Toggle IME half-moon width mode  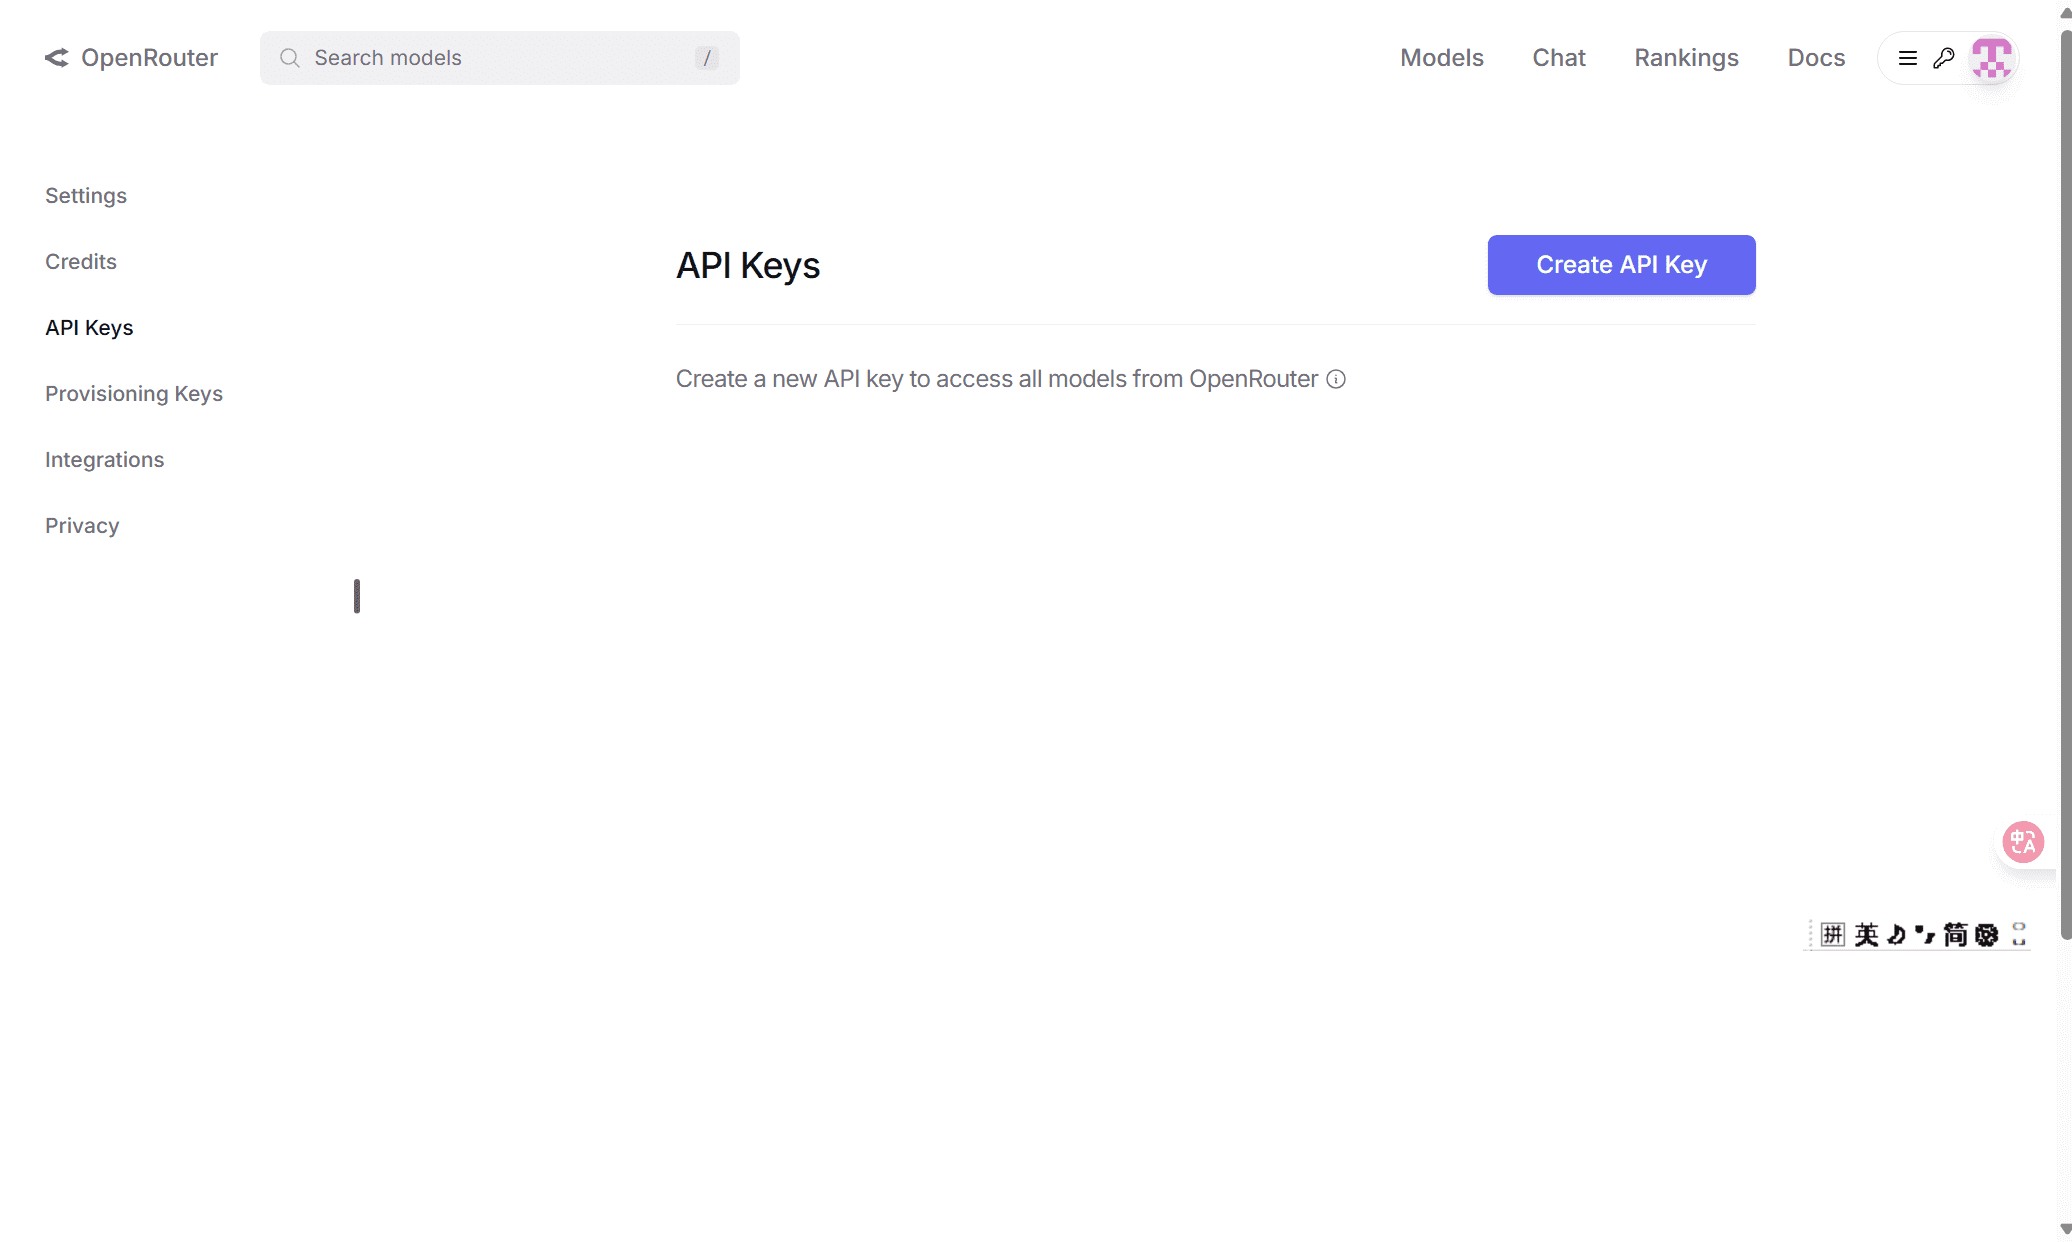click(1896, 934)
